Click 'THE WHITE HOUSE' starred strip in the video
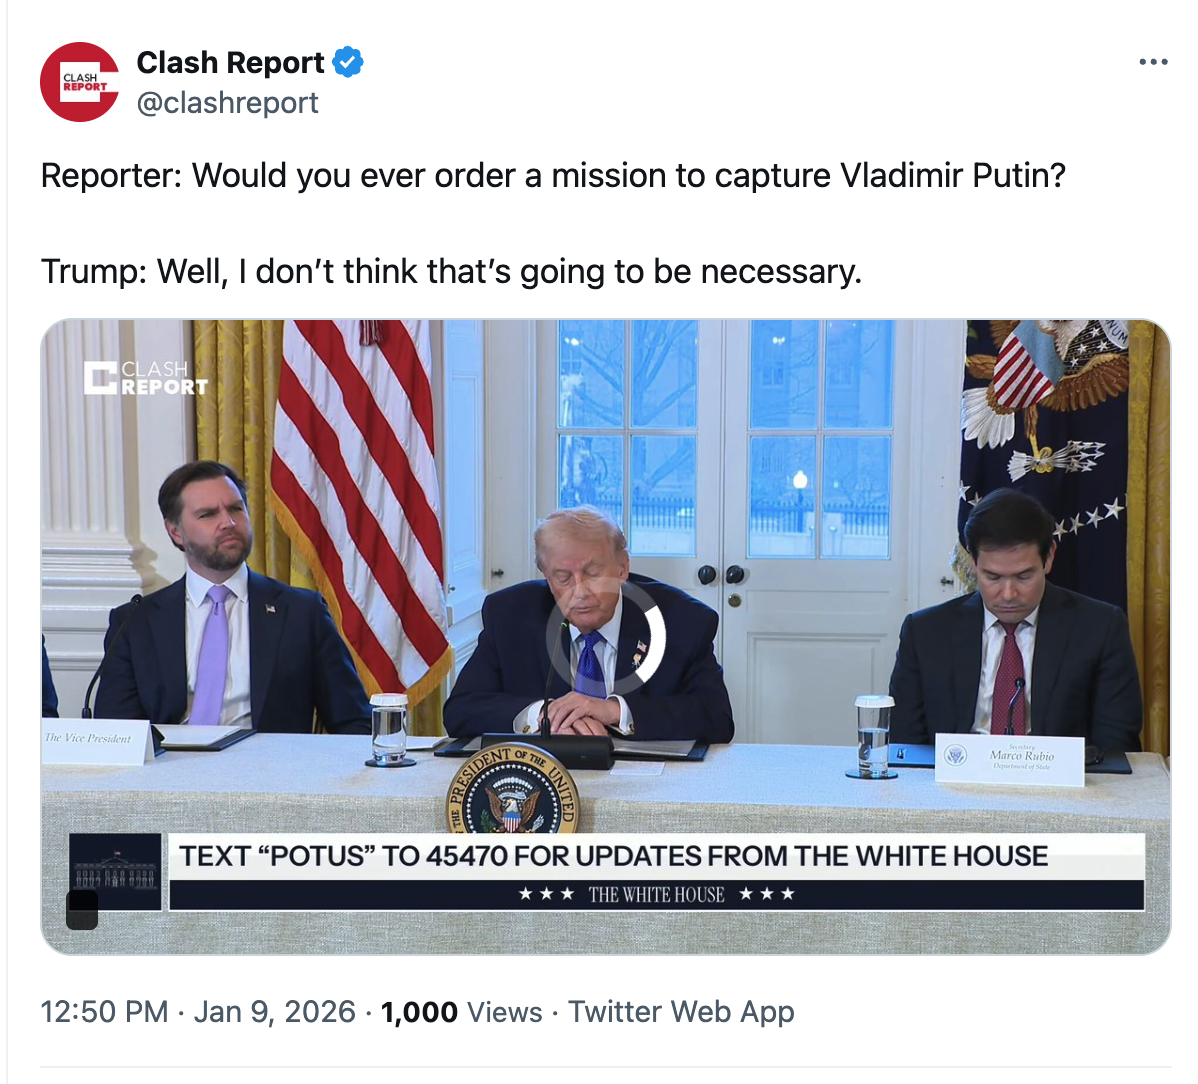This screenshot has height=1084, width=1198. click(x=656, y=894)
